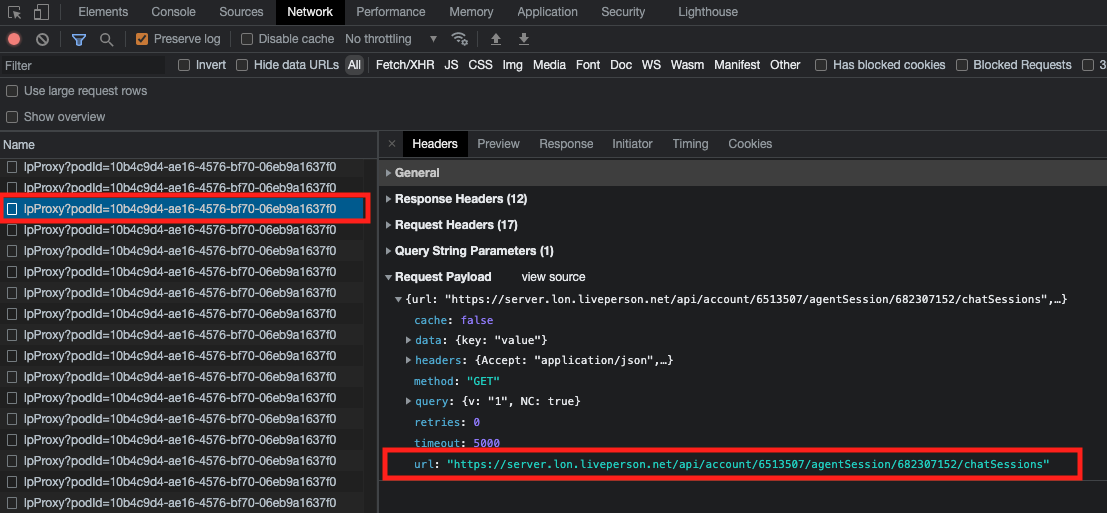
Task: Filter by Img requests
Action: 513,65
